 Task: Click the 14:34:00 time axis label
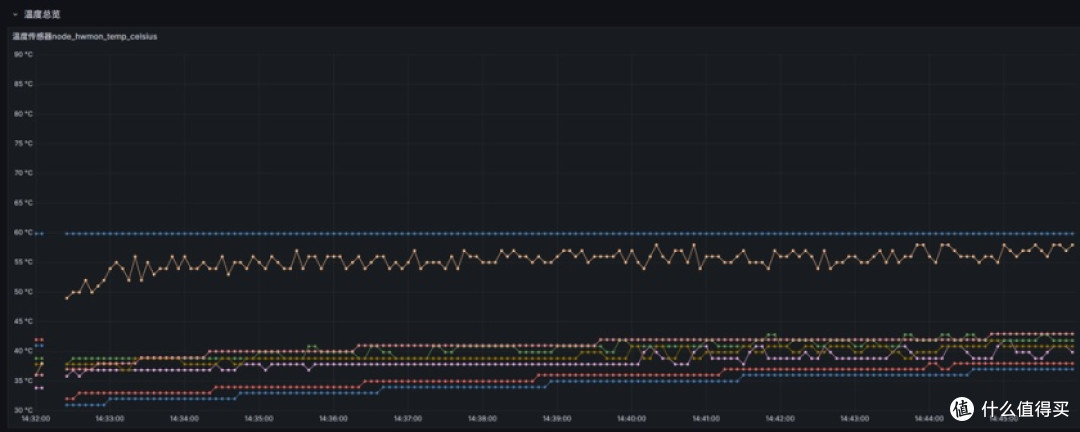[185, 418]
